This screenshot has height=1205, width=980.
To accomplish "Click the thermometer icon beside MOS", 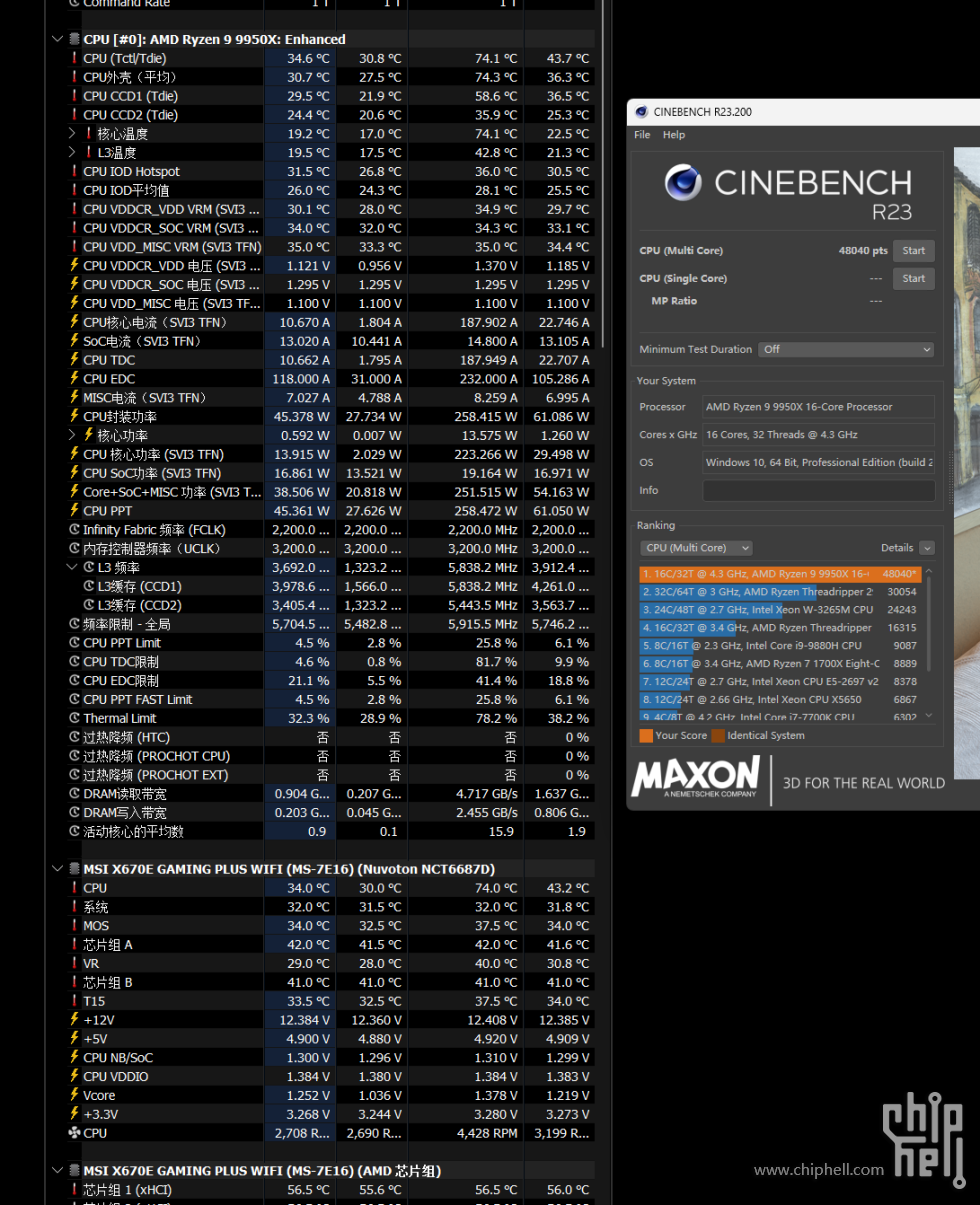I will (74, 926).
